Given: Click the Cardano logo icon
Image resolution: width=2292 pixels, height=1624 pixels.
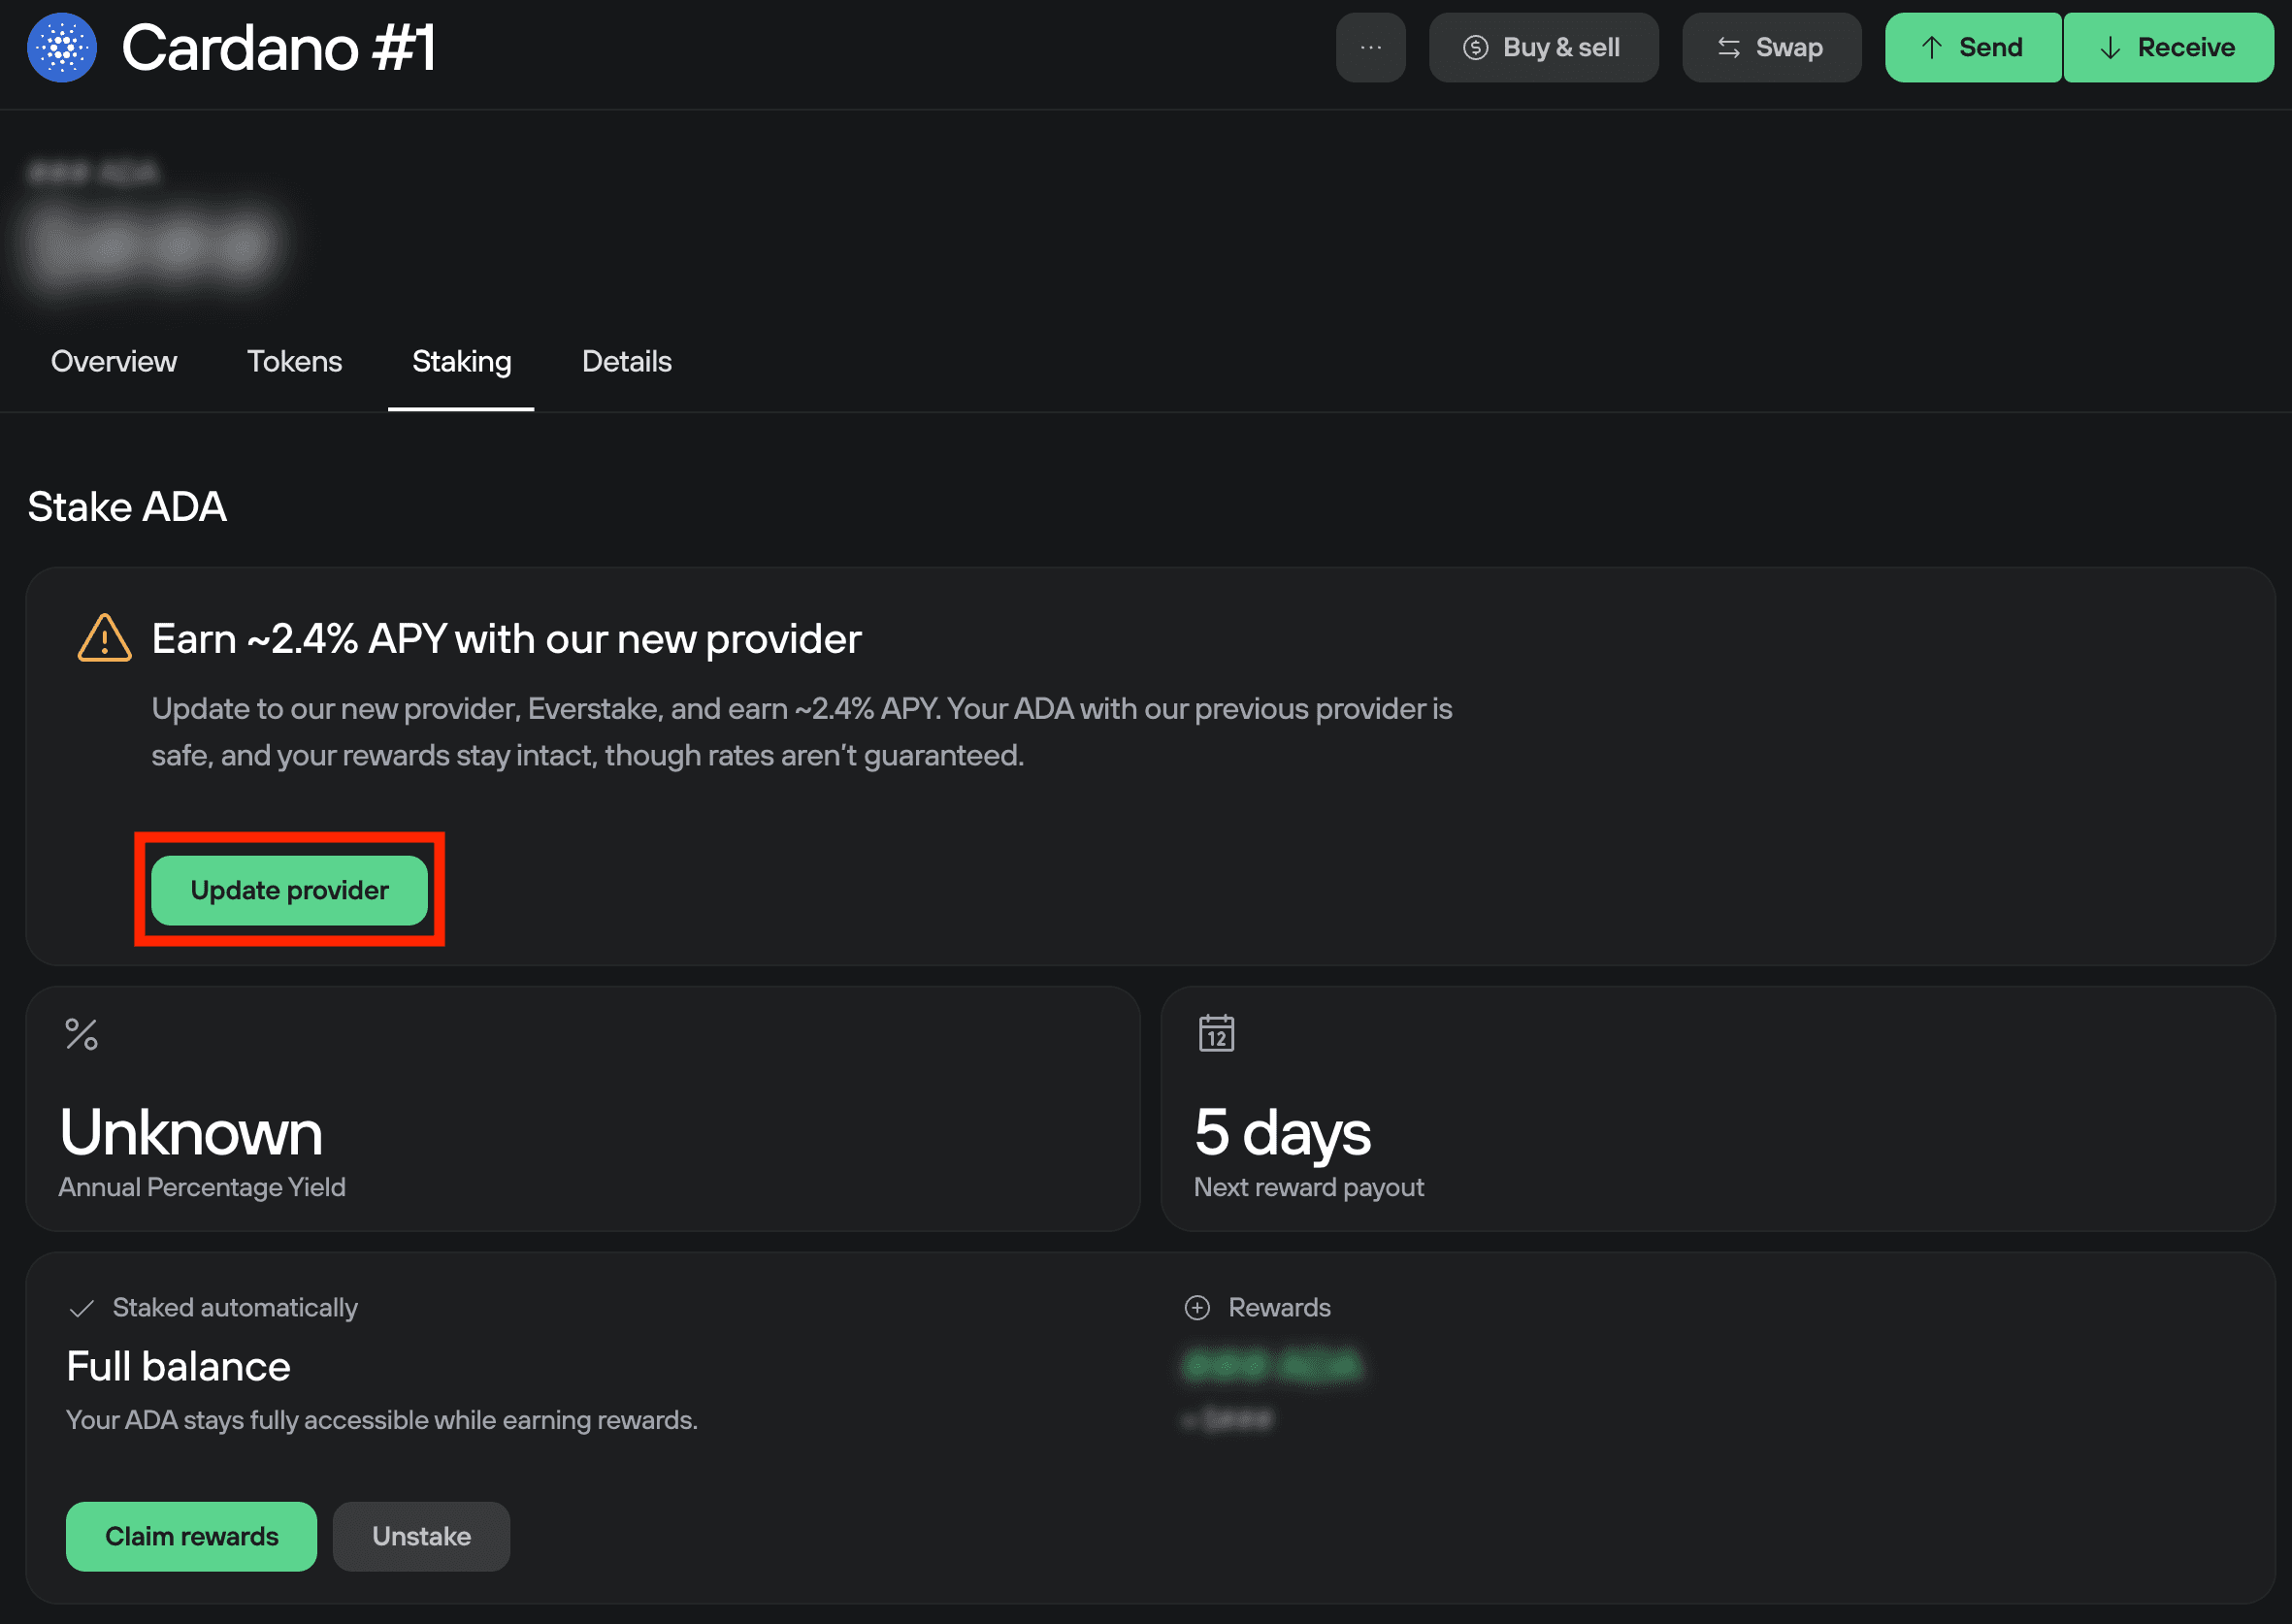Looking at the screenshot, I should (x=61, y=47).
